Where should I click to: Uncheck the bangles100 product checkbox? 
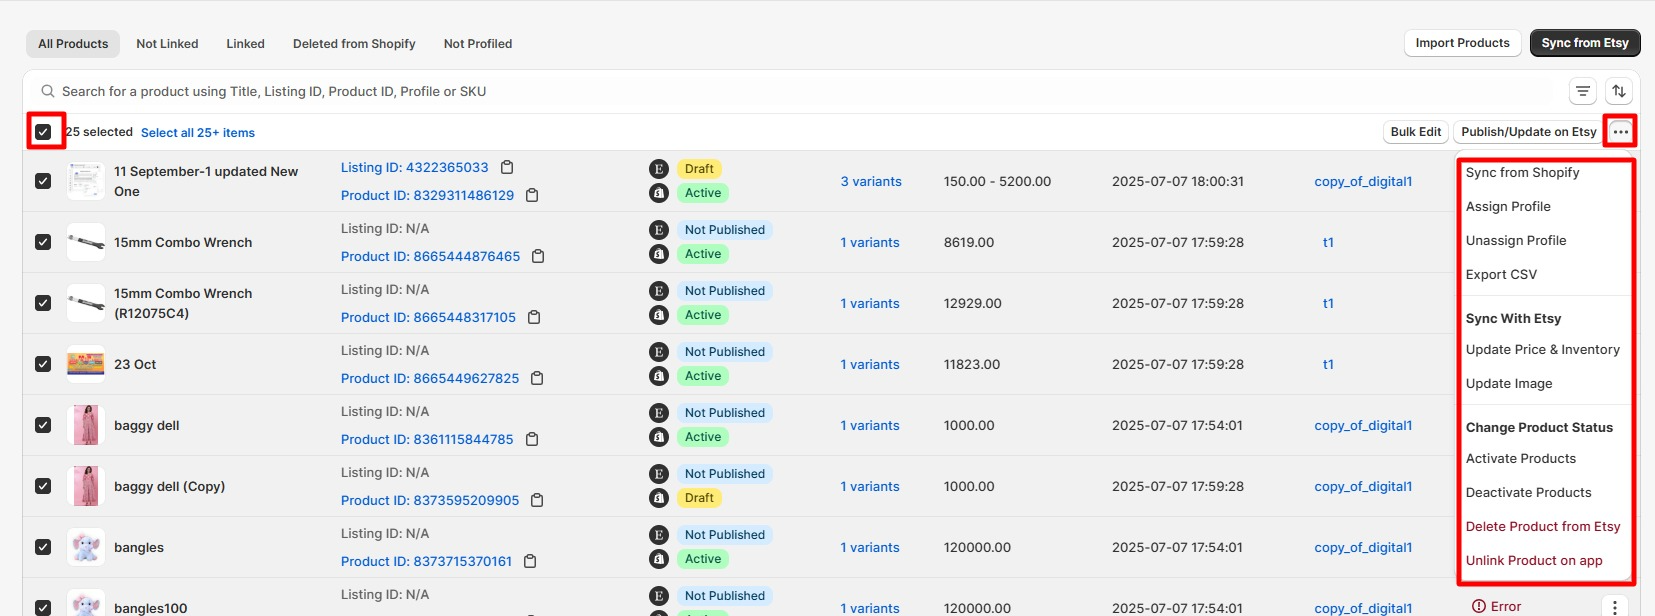43,607
